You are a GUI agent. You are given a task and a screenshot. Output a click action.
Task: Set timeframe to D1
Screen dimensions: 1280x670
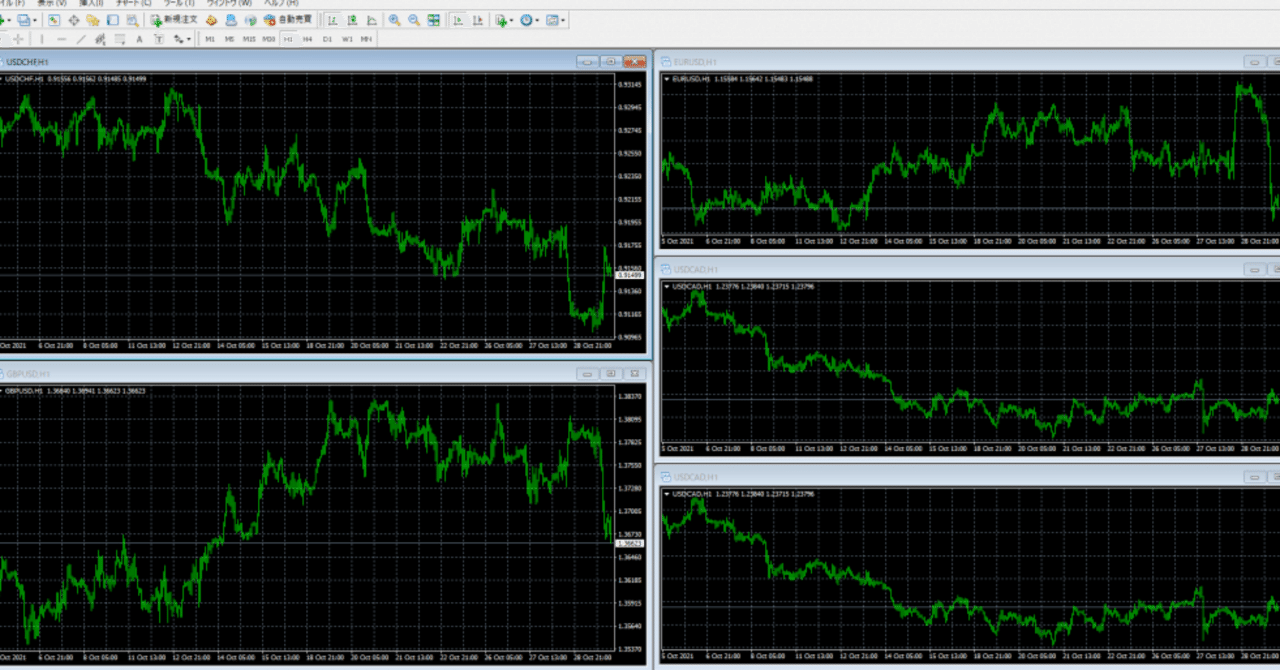click(x=327, y=39)
